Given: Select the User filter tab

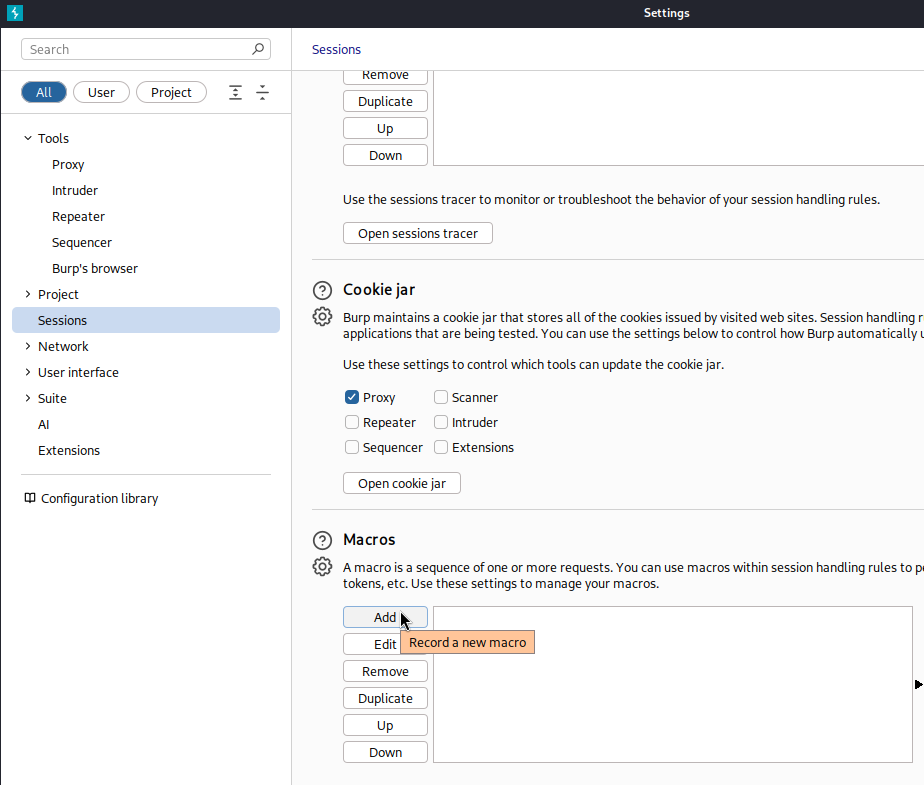Looking at the screenshot, I should coord(101,93).
